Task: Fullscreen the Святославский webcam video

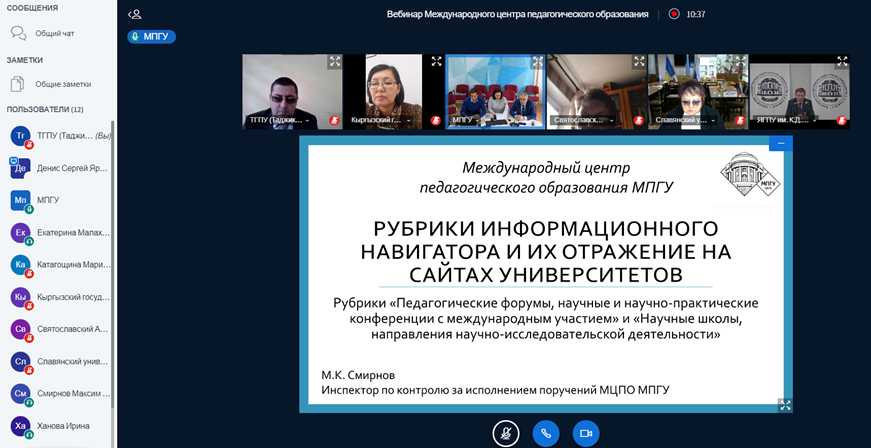Action: tap(639, 62)
